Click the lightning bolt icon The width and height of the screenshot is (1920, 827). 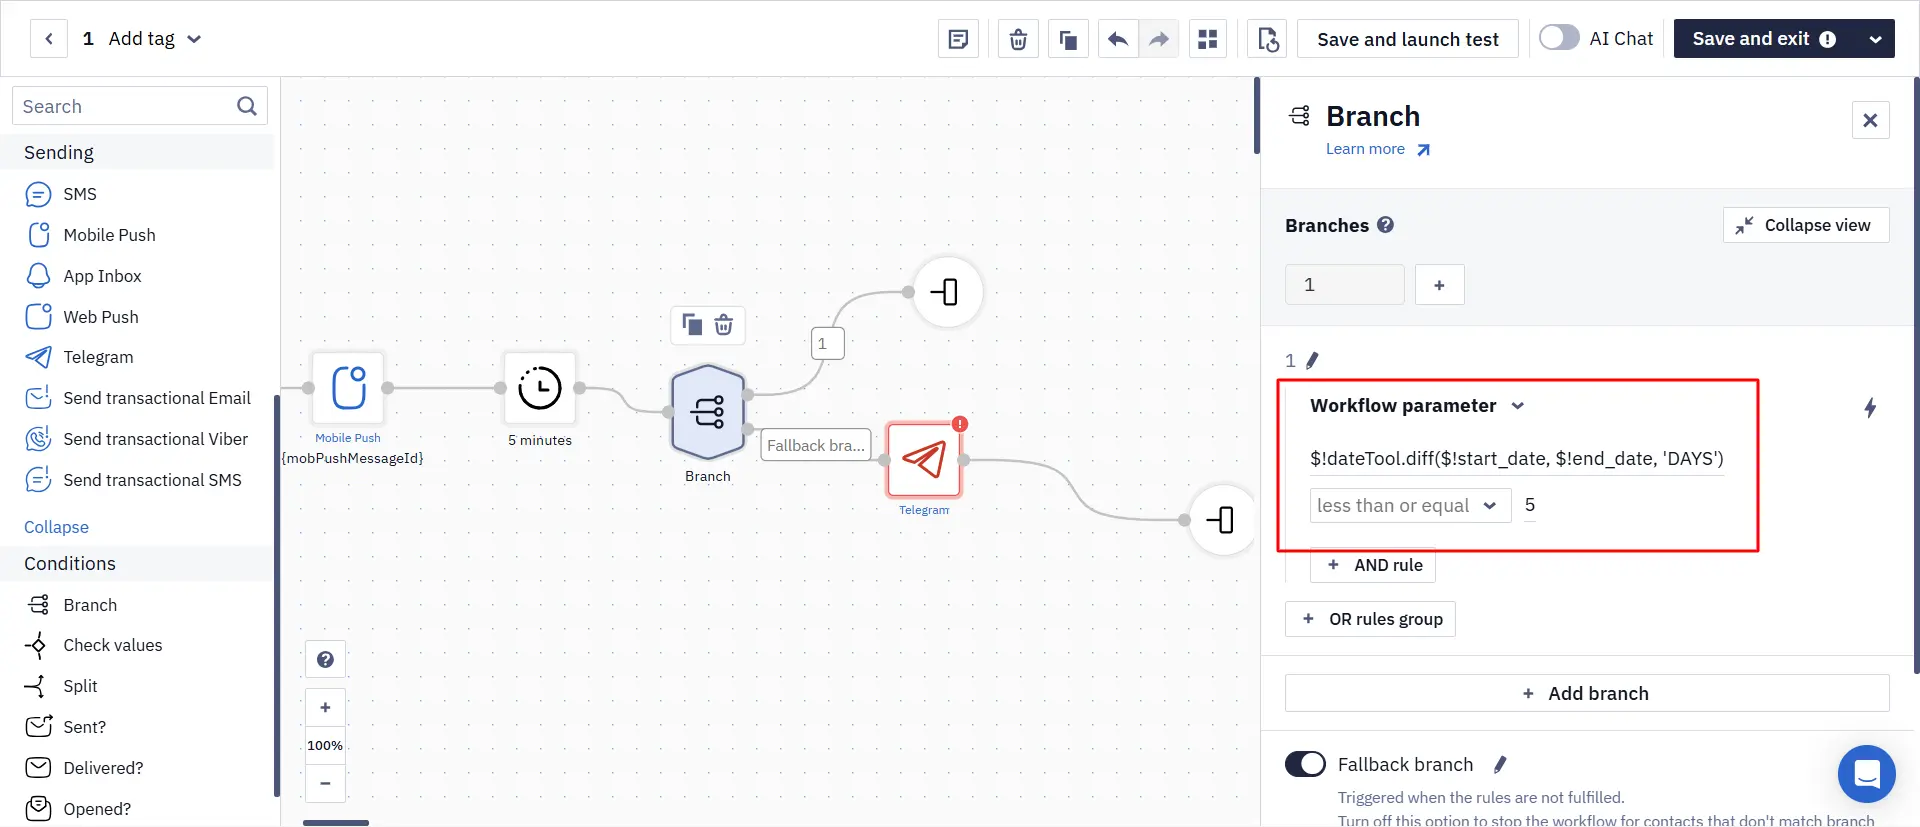pos(1870,407)
